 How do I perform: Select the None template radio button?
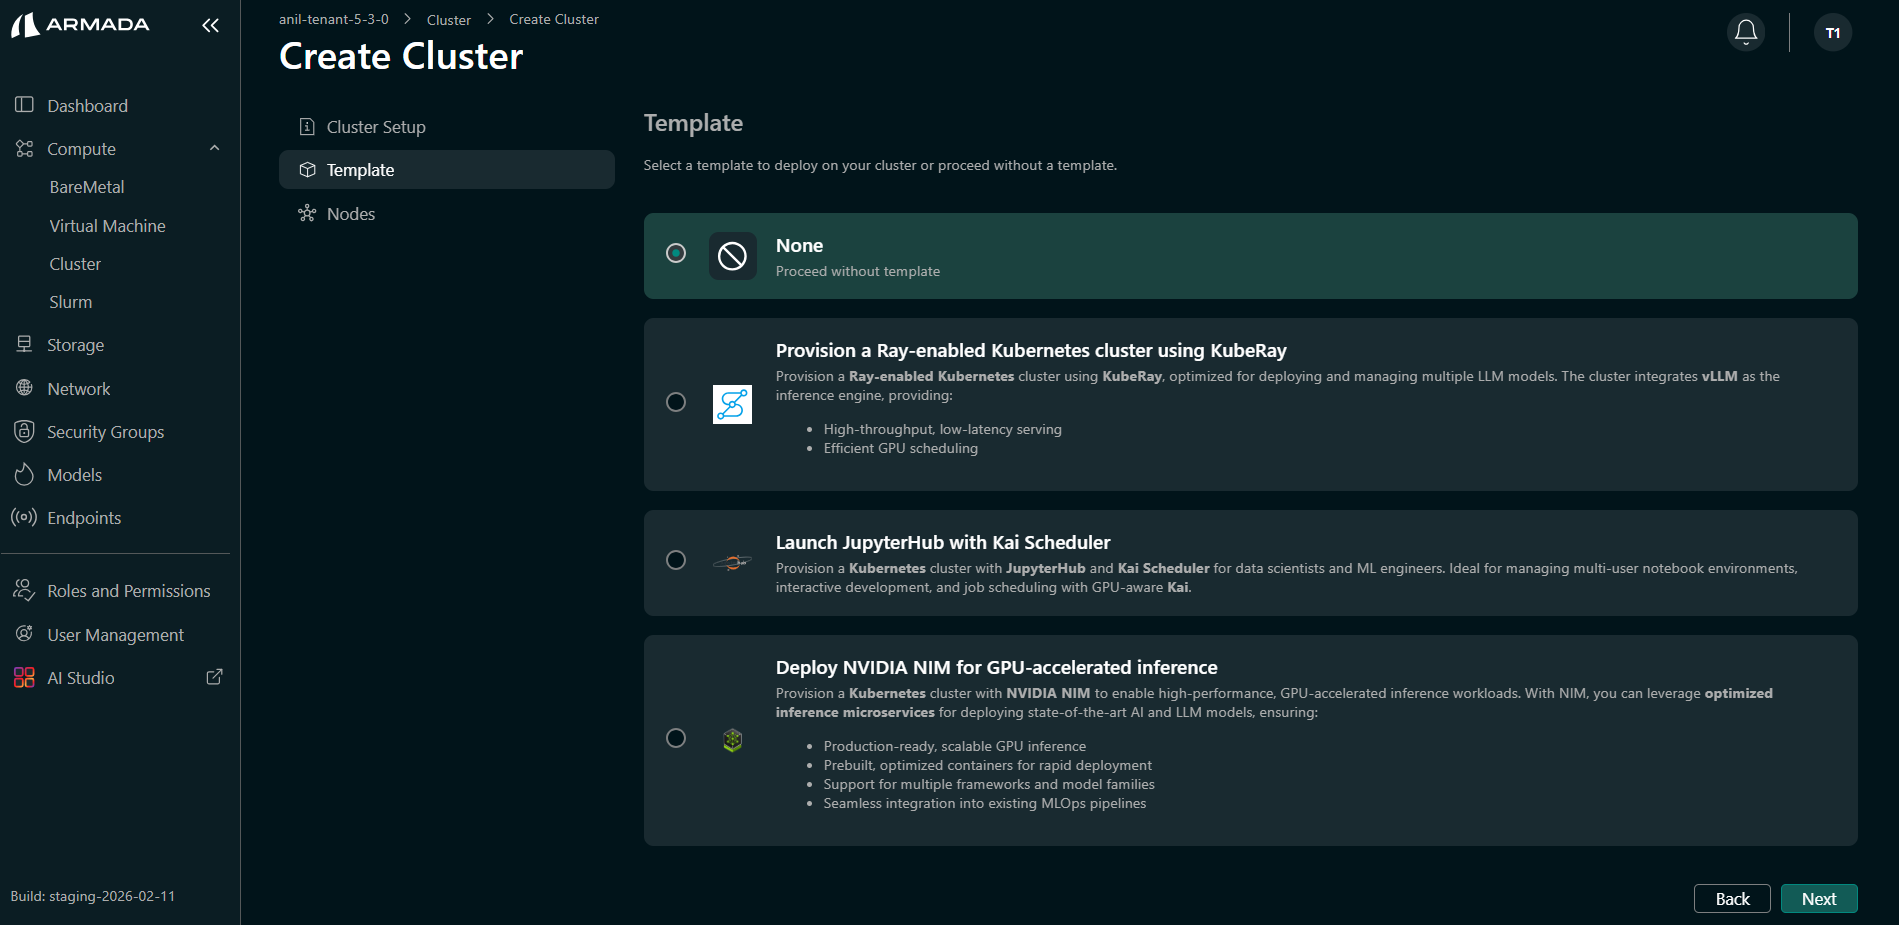(676, 254)
